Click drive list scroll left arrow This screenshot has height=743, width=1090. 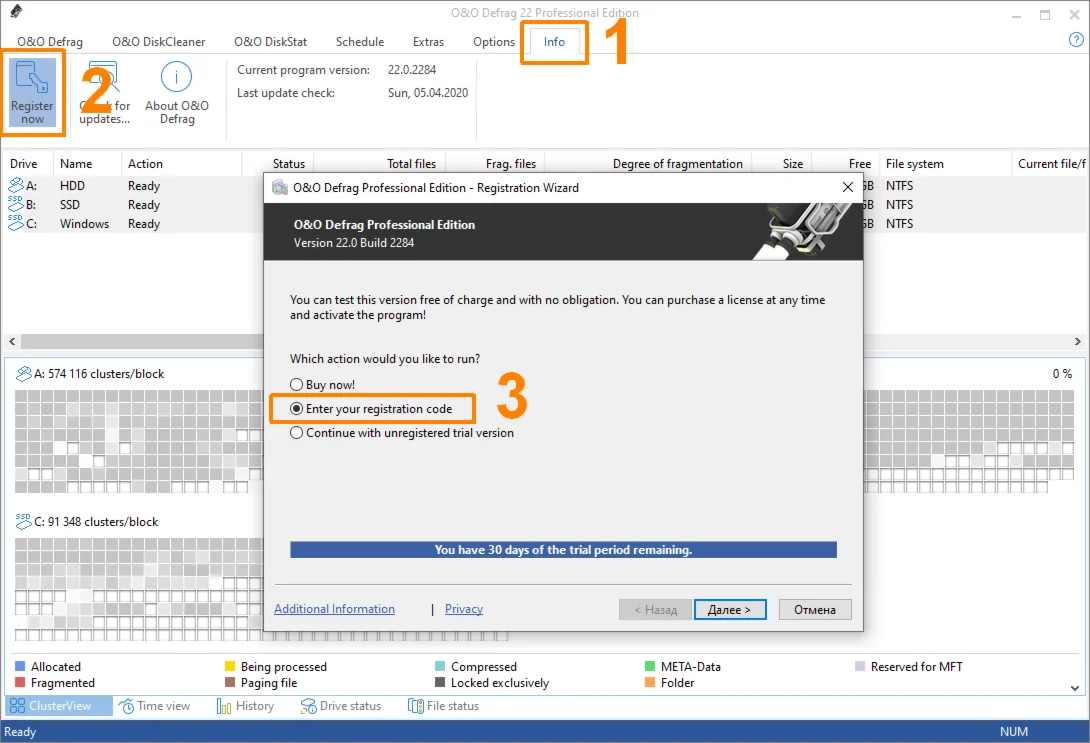pyautogui.click(x=12, y=341)
